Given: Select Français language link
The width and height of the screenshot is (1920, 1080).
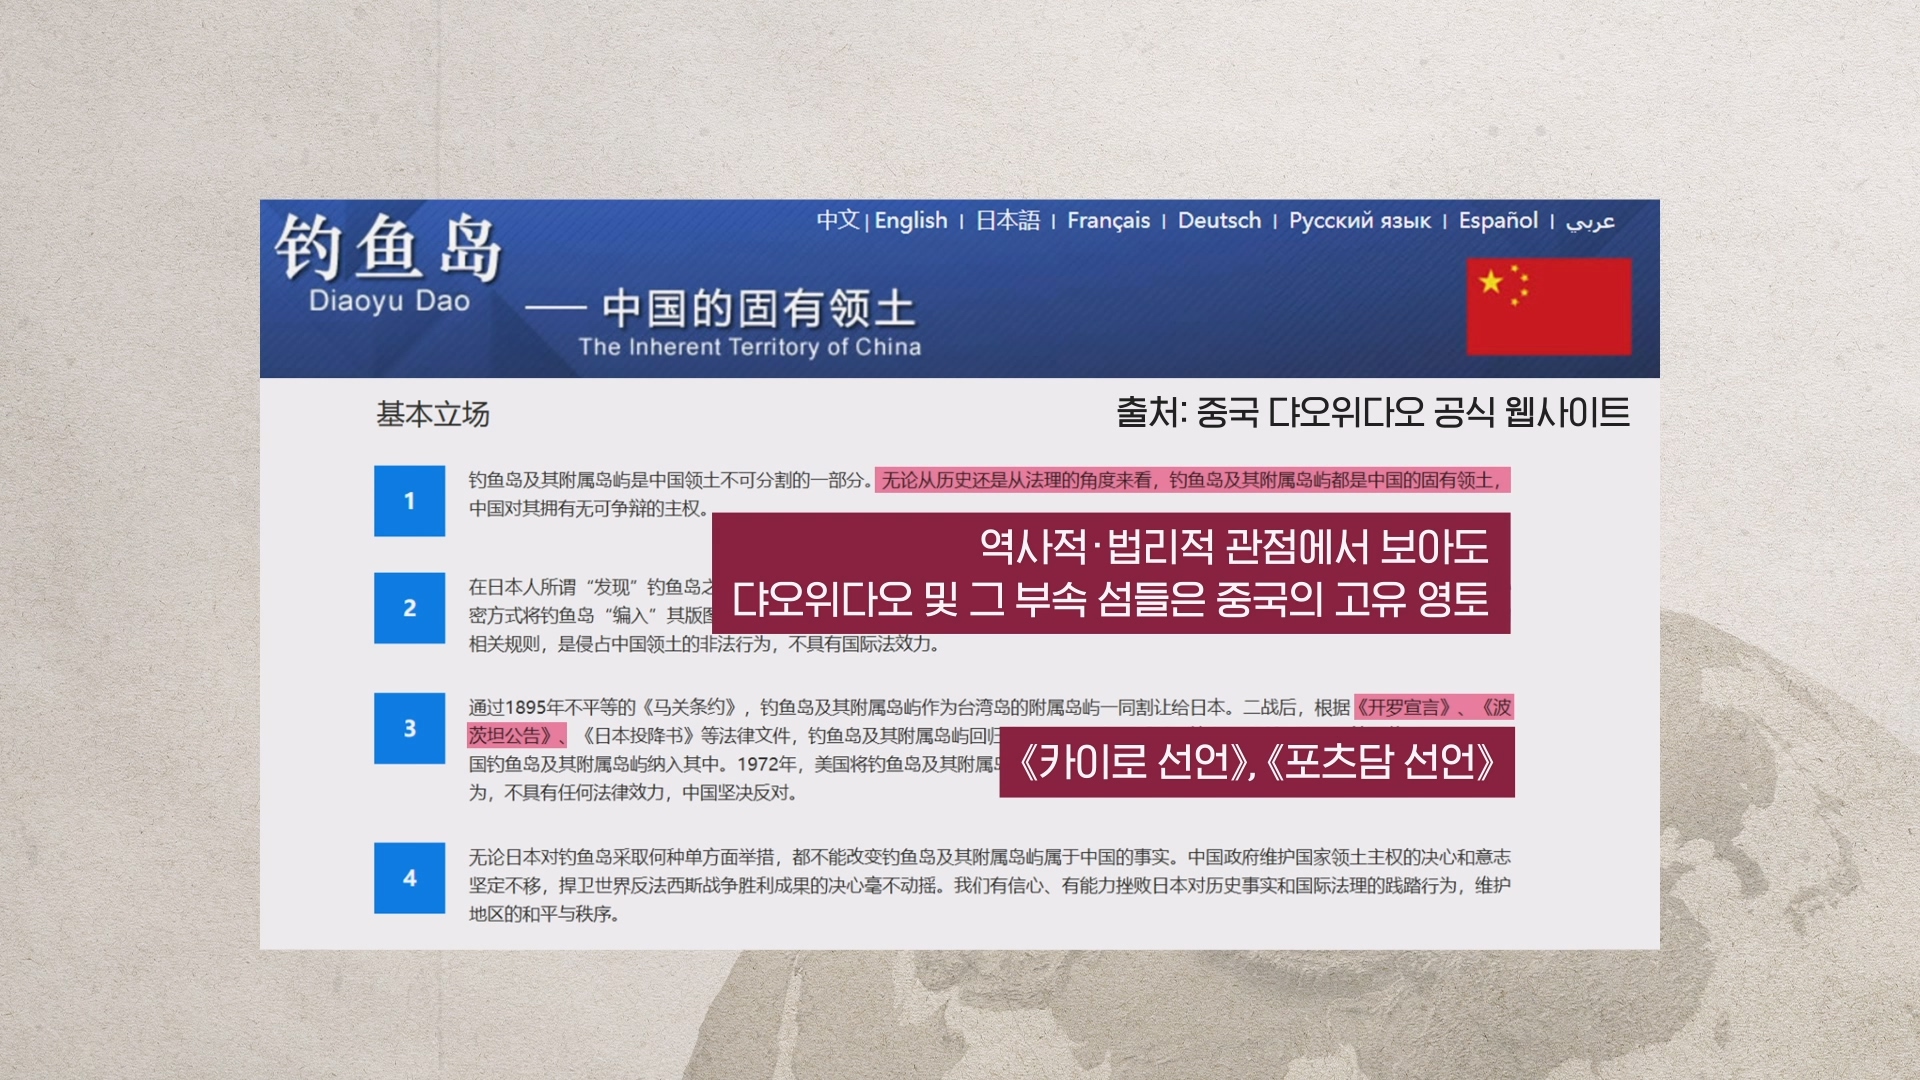Looking at the screenshot, I should pyautogui.click(x=1108, y=220).
